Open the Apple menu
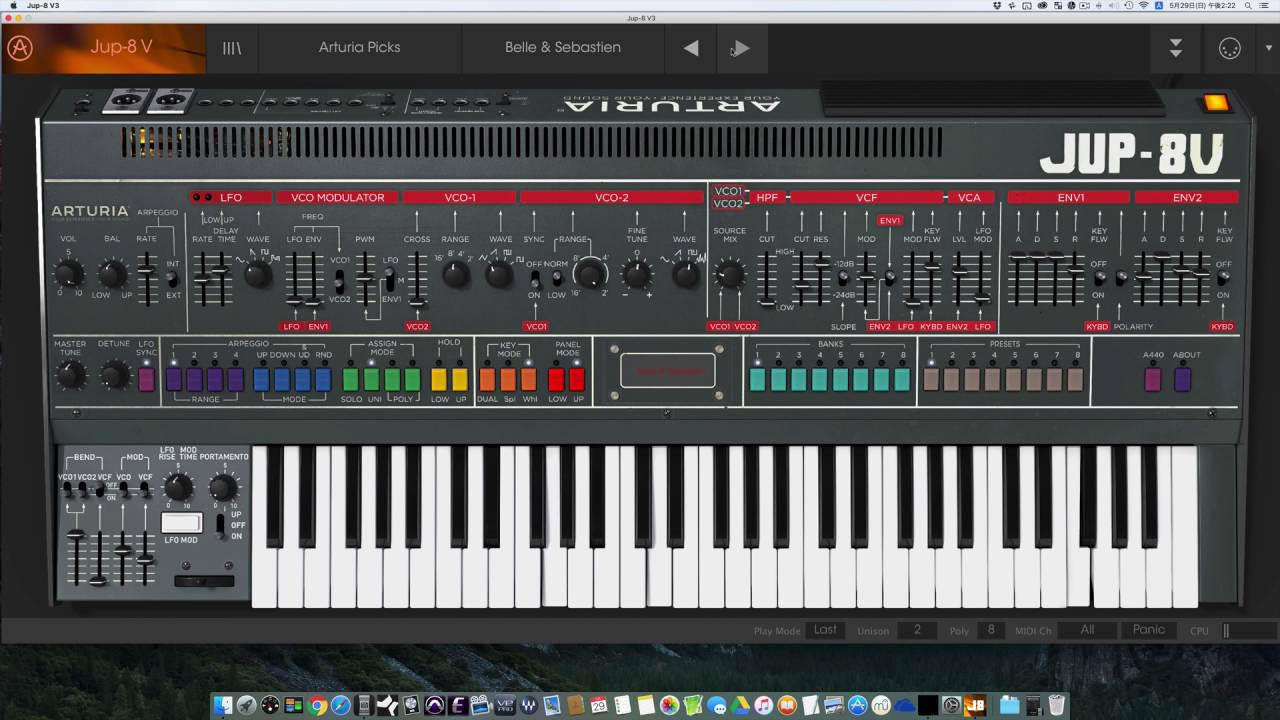 (13, 5)
